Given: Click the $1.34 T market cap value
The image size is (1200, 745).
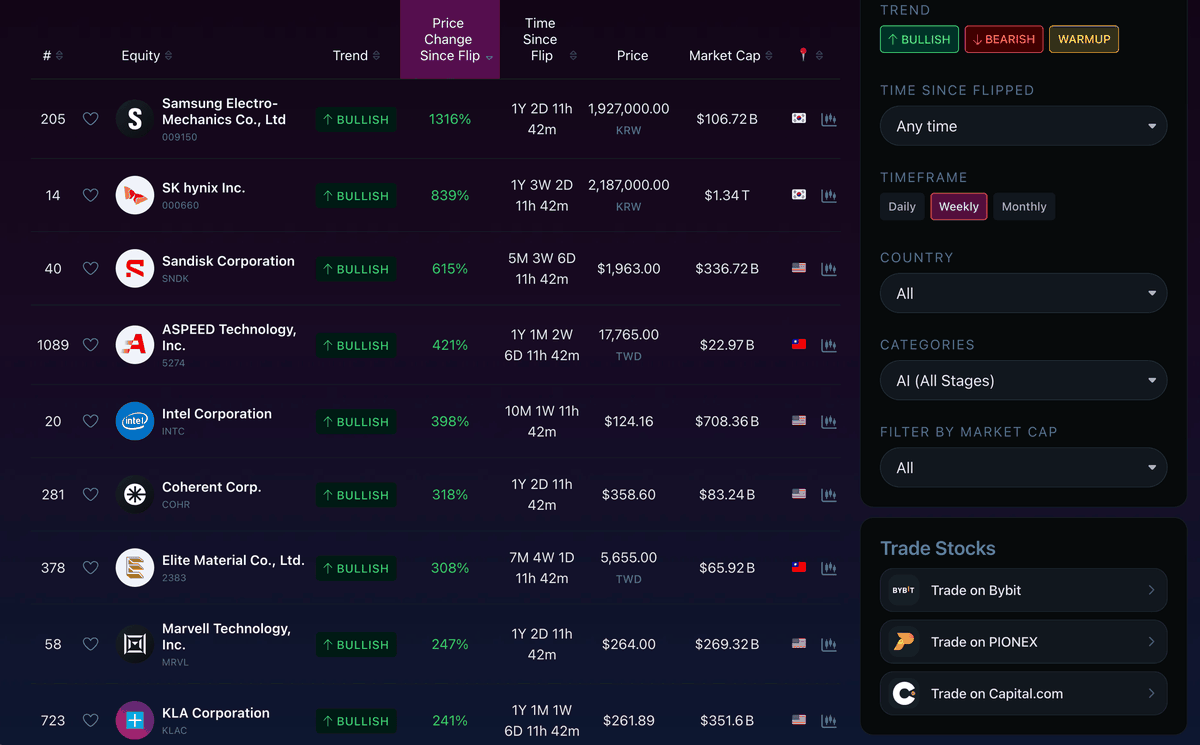Looking at the screenshot, I should tap(727, 195).
